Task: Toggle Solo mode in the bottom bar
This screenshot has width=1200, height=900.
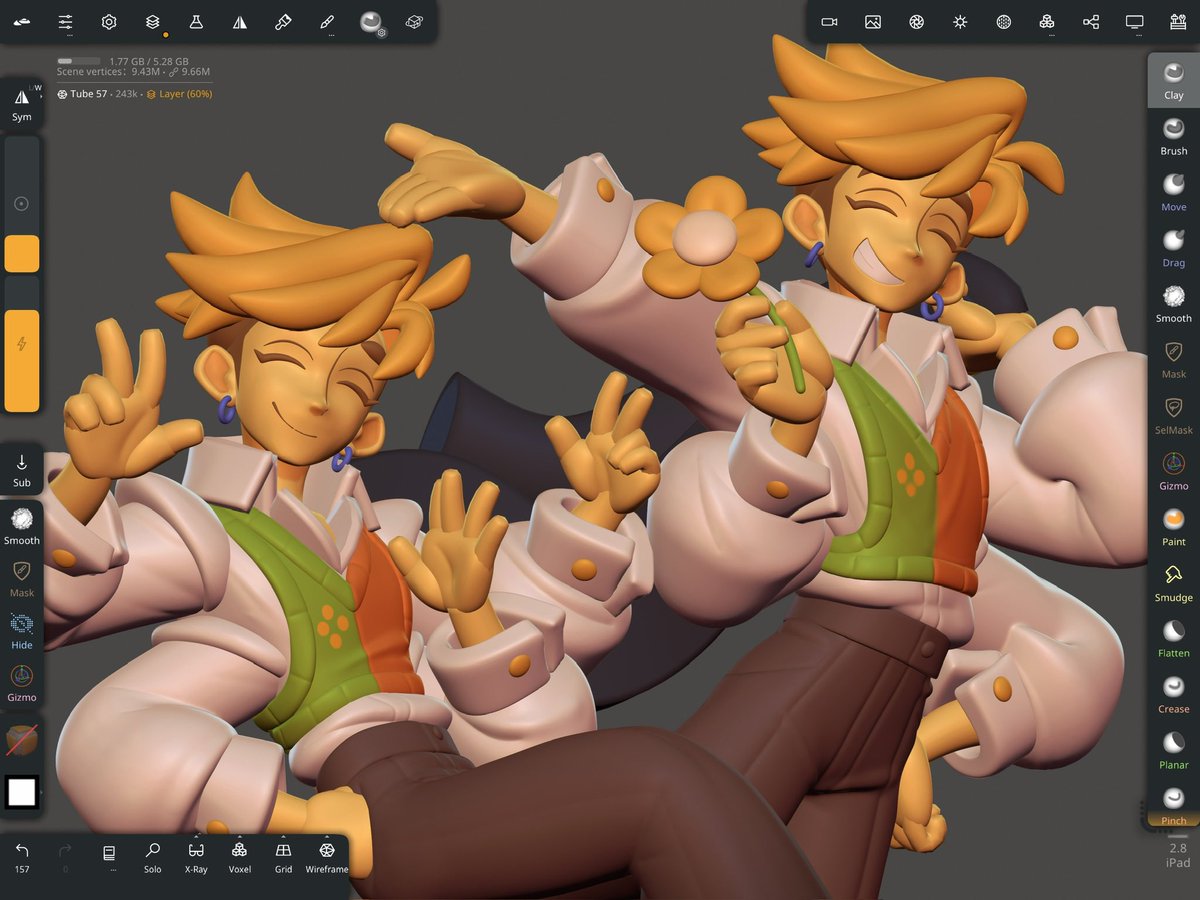Action: tap(152, 857)
